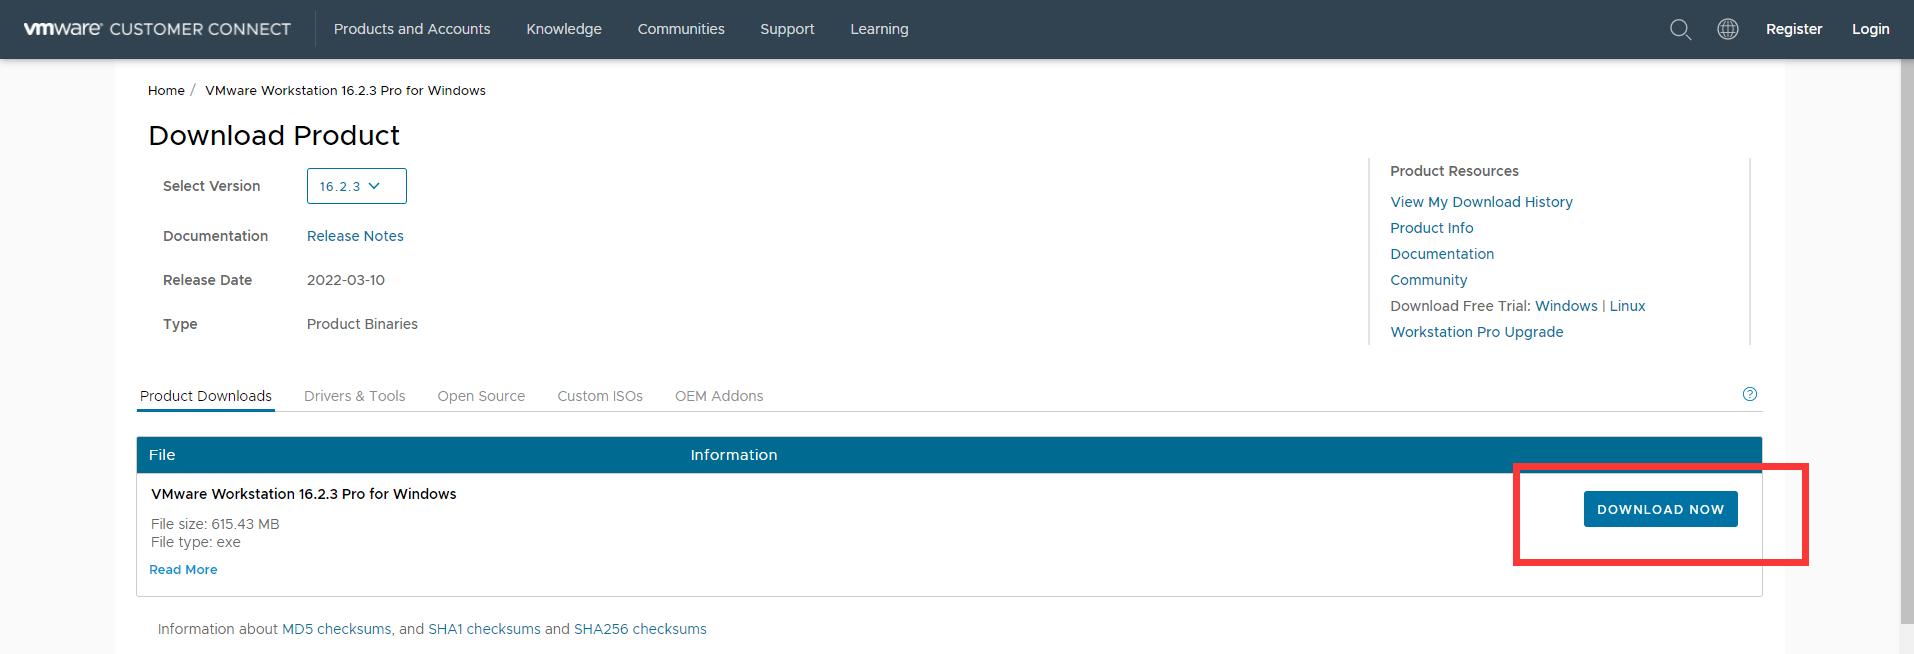Click the Windows free trial link
This screenshot has width=1914, height=654.
click(1566, 306)
